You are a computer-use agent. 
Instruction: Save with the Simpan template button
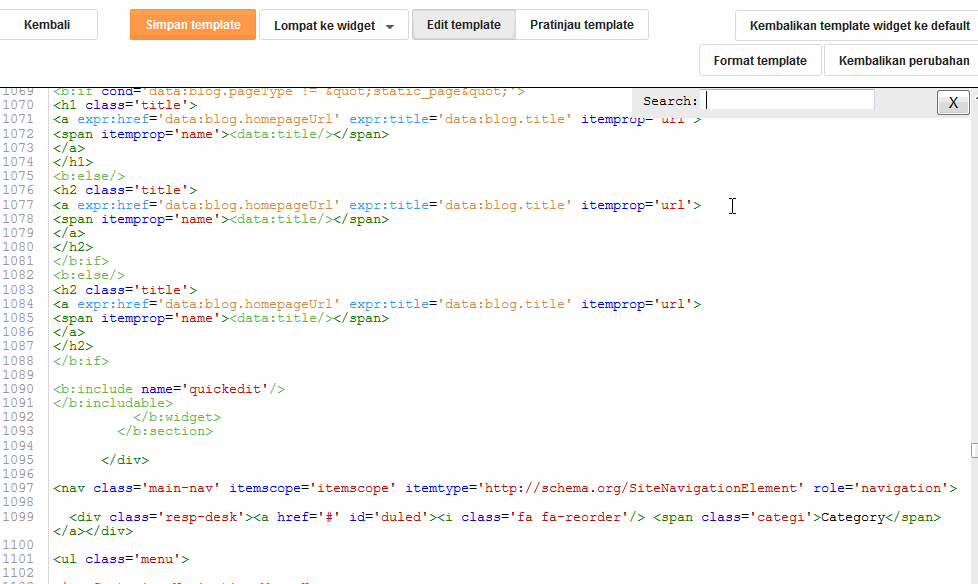pyautogui.click(x=192, y=25)
